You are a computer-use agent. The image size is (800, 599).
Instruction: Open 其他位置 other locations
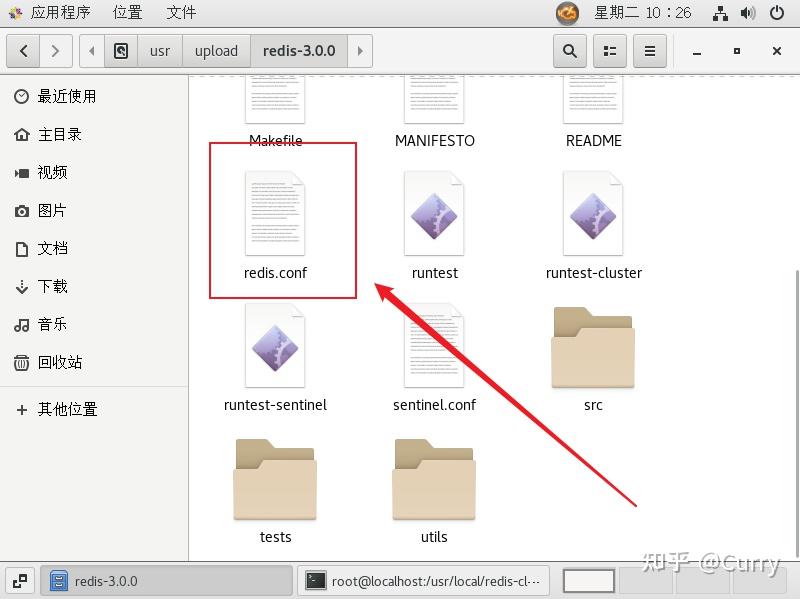[94, 409]
